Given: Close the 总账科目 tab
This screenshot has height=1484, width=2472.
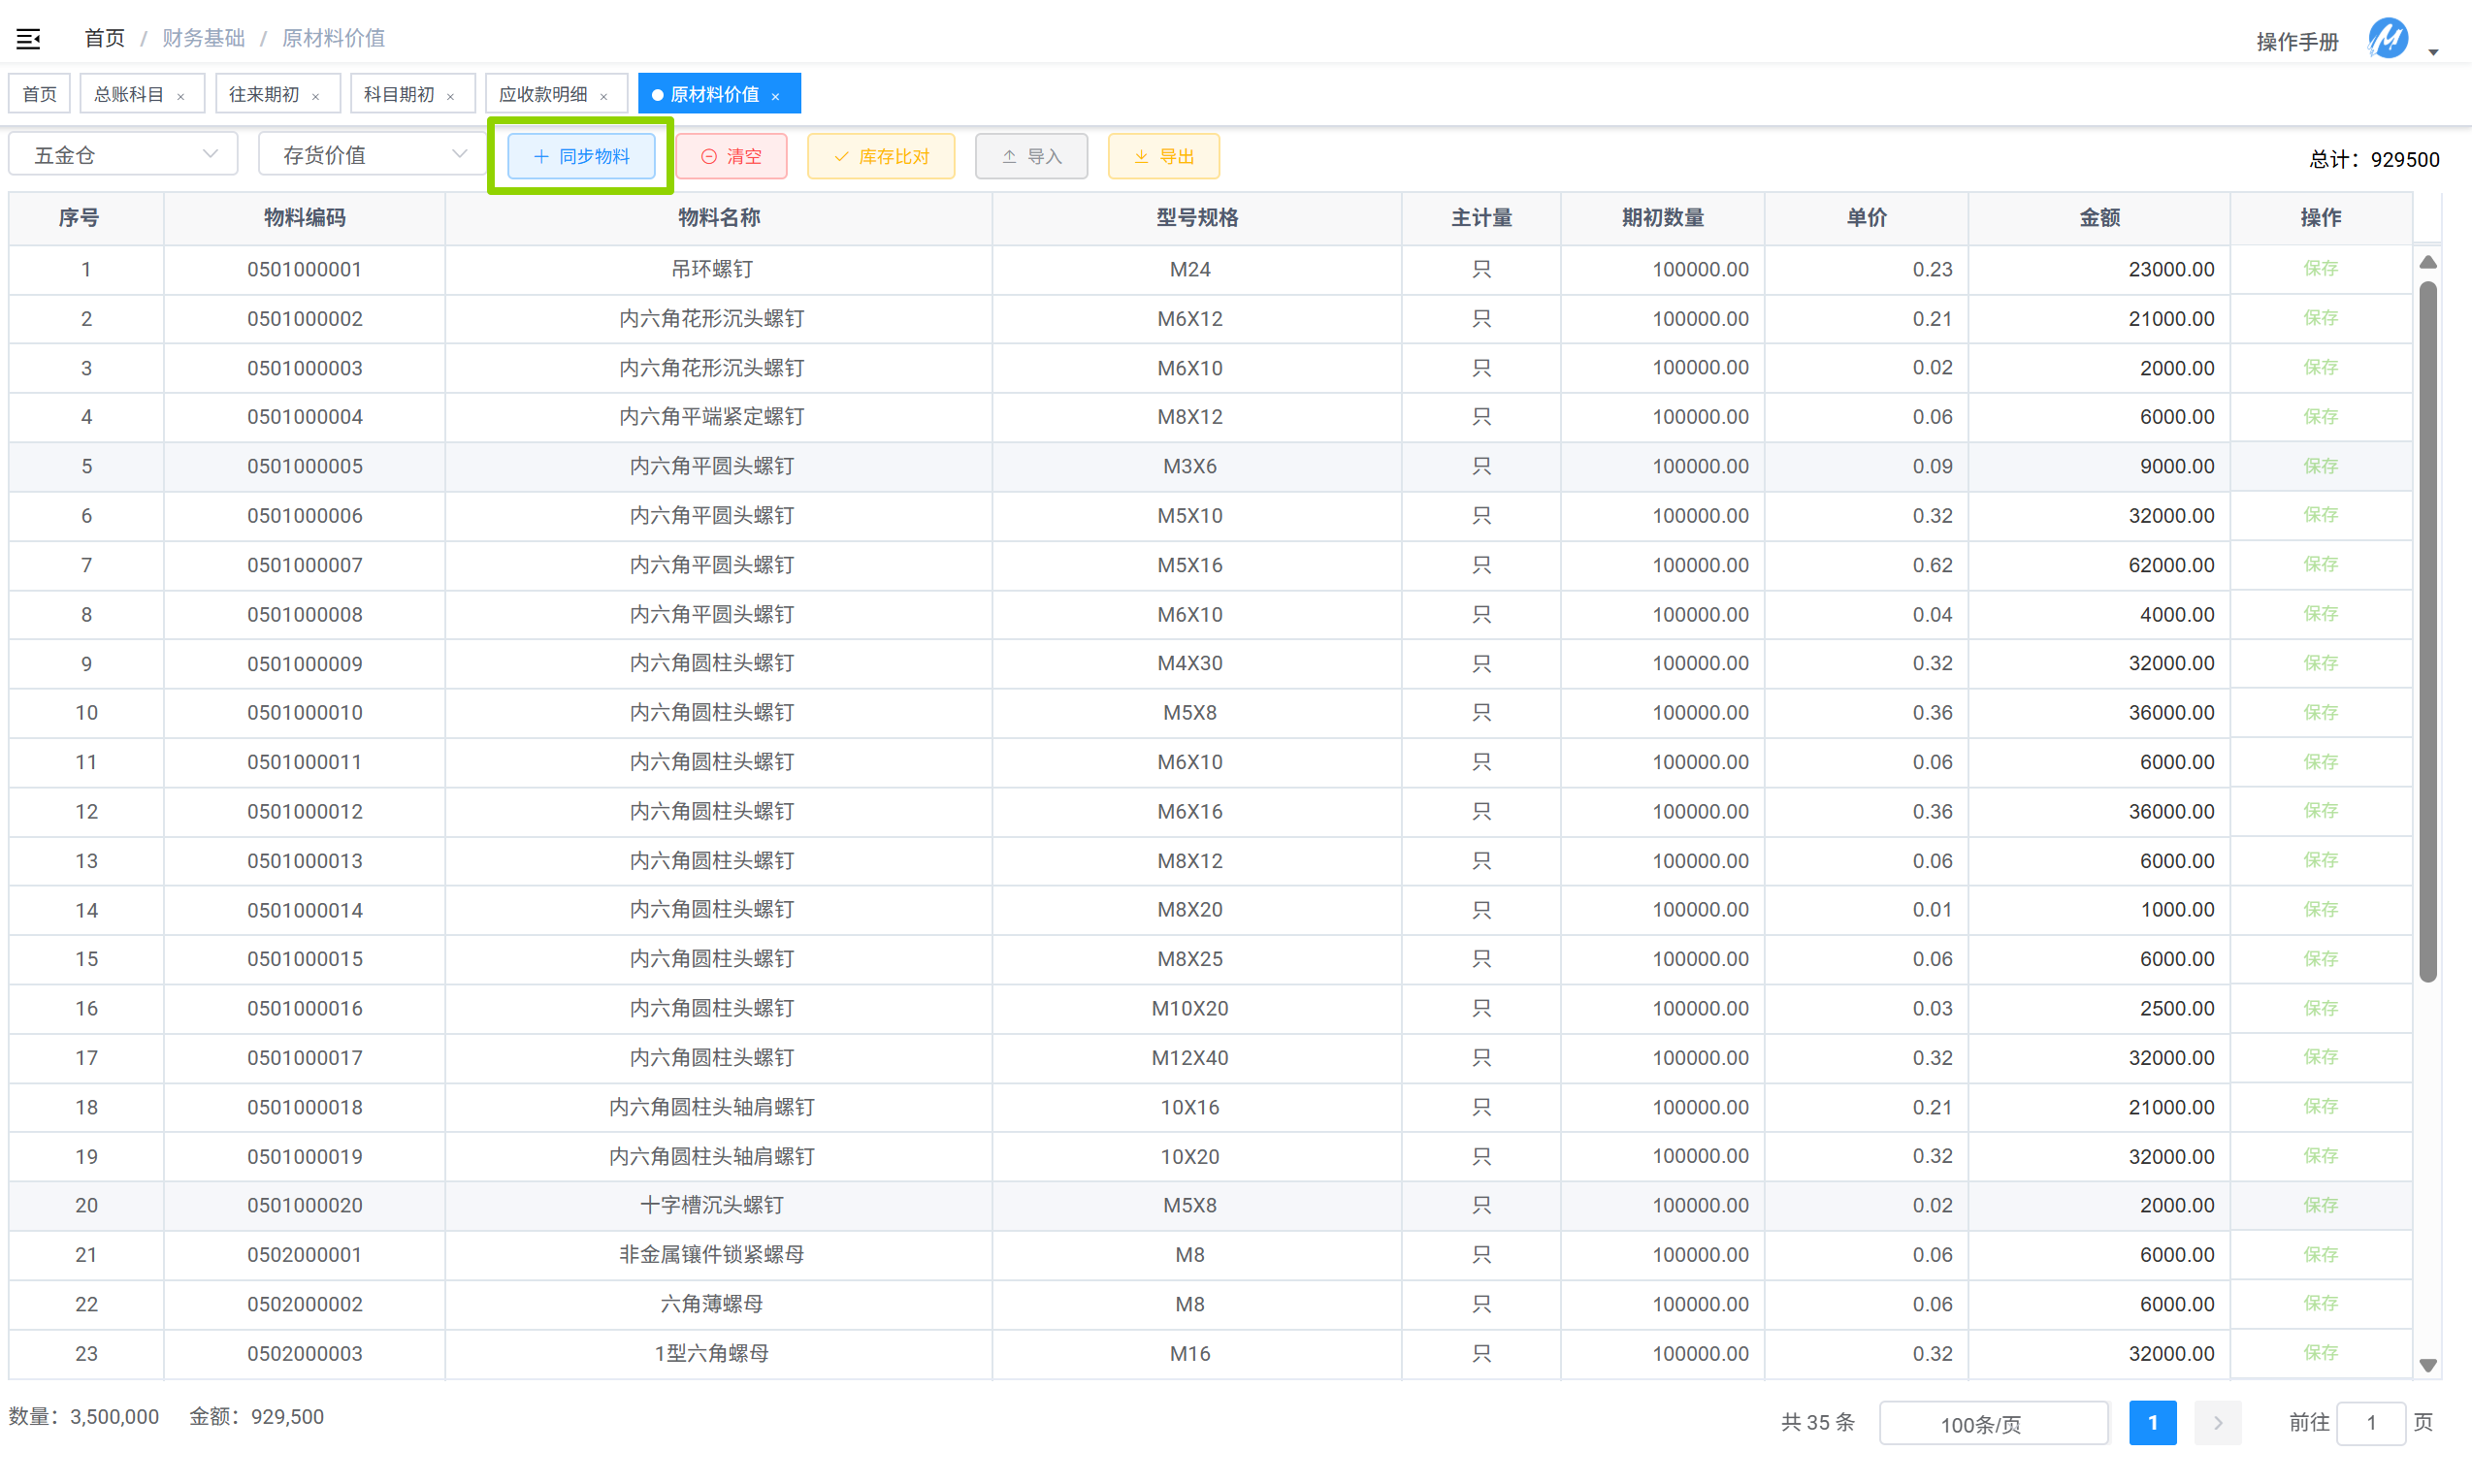Looking at the screenshot, I should (x=181, y=96).
